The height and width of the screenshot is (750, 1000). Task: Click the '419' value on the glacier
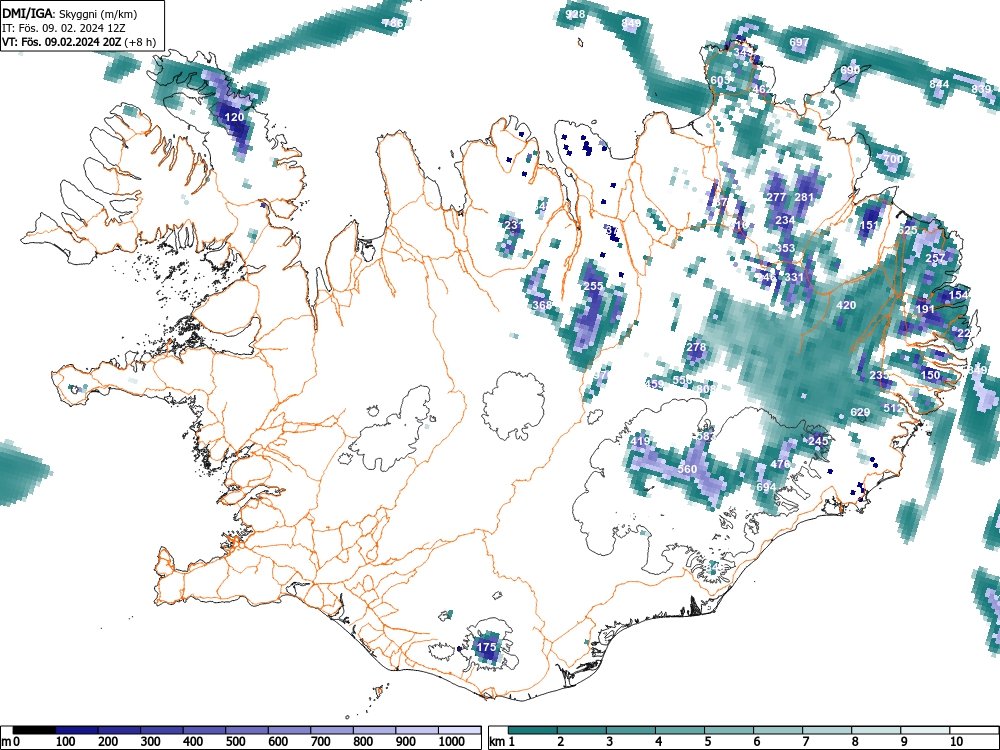[640, 441]
